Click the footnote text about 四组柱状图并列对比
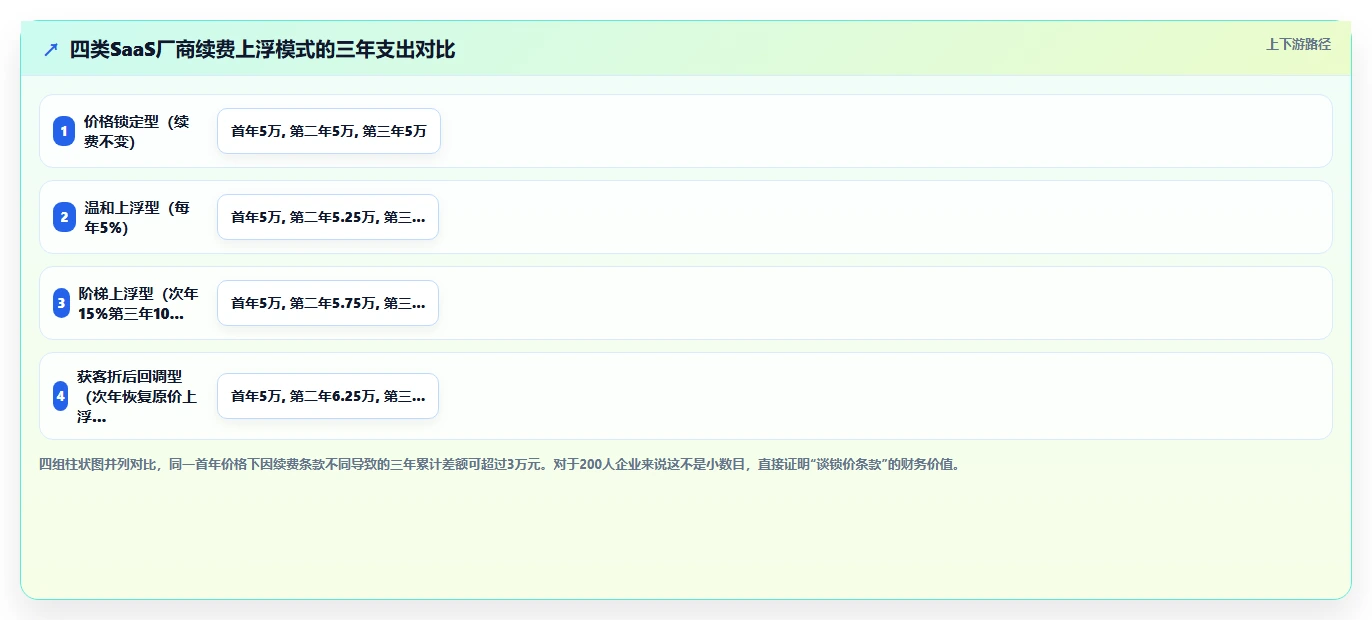Image resolution: width=1372 pixels, height=620 pixels. coord(499,464)
